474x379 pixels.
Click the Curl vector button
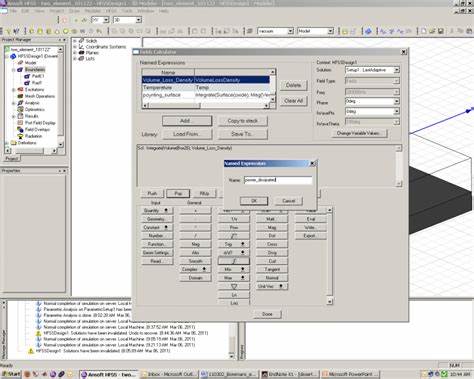[x=272, y=261]
